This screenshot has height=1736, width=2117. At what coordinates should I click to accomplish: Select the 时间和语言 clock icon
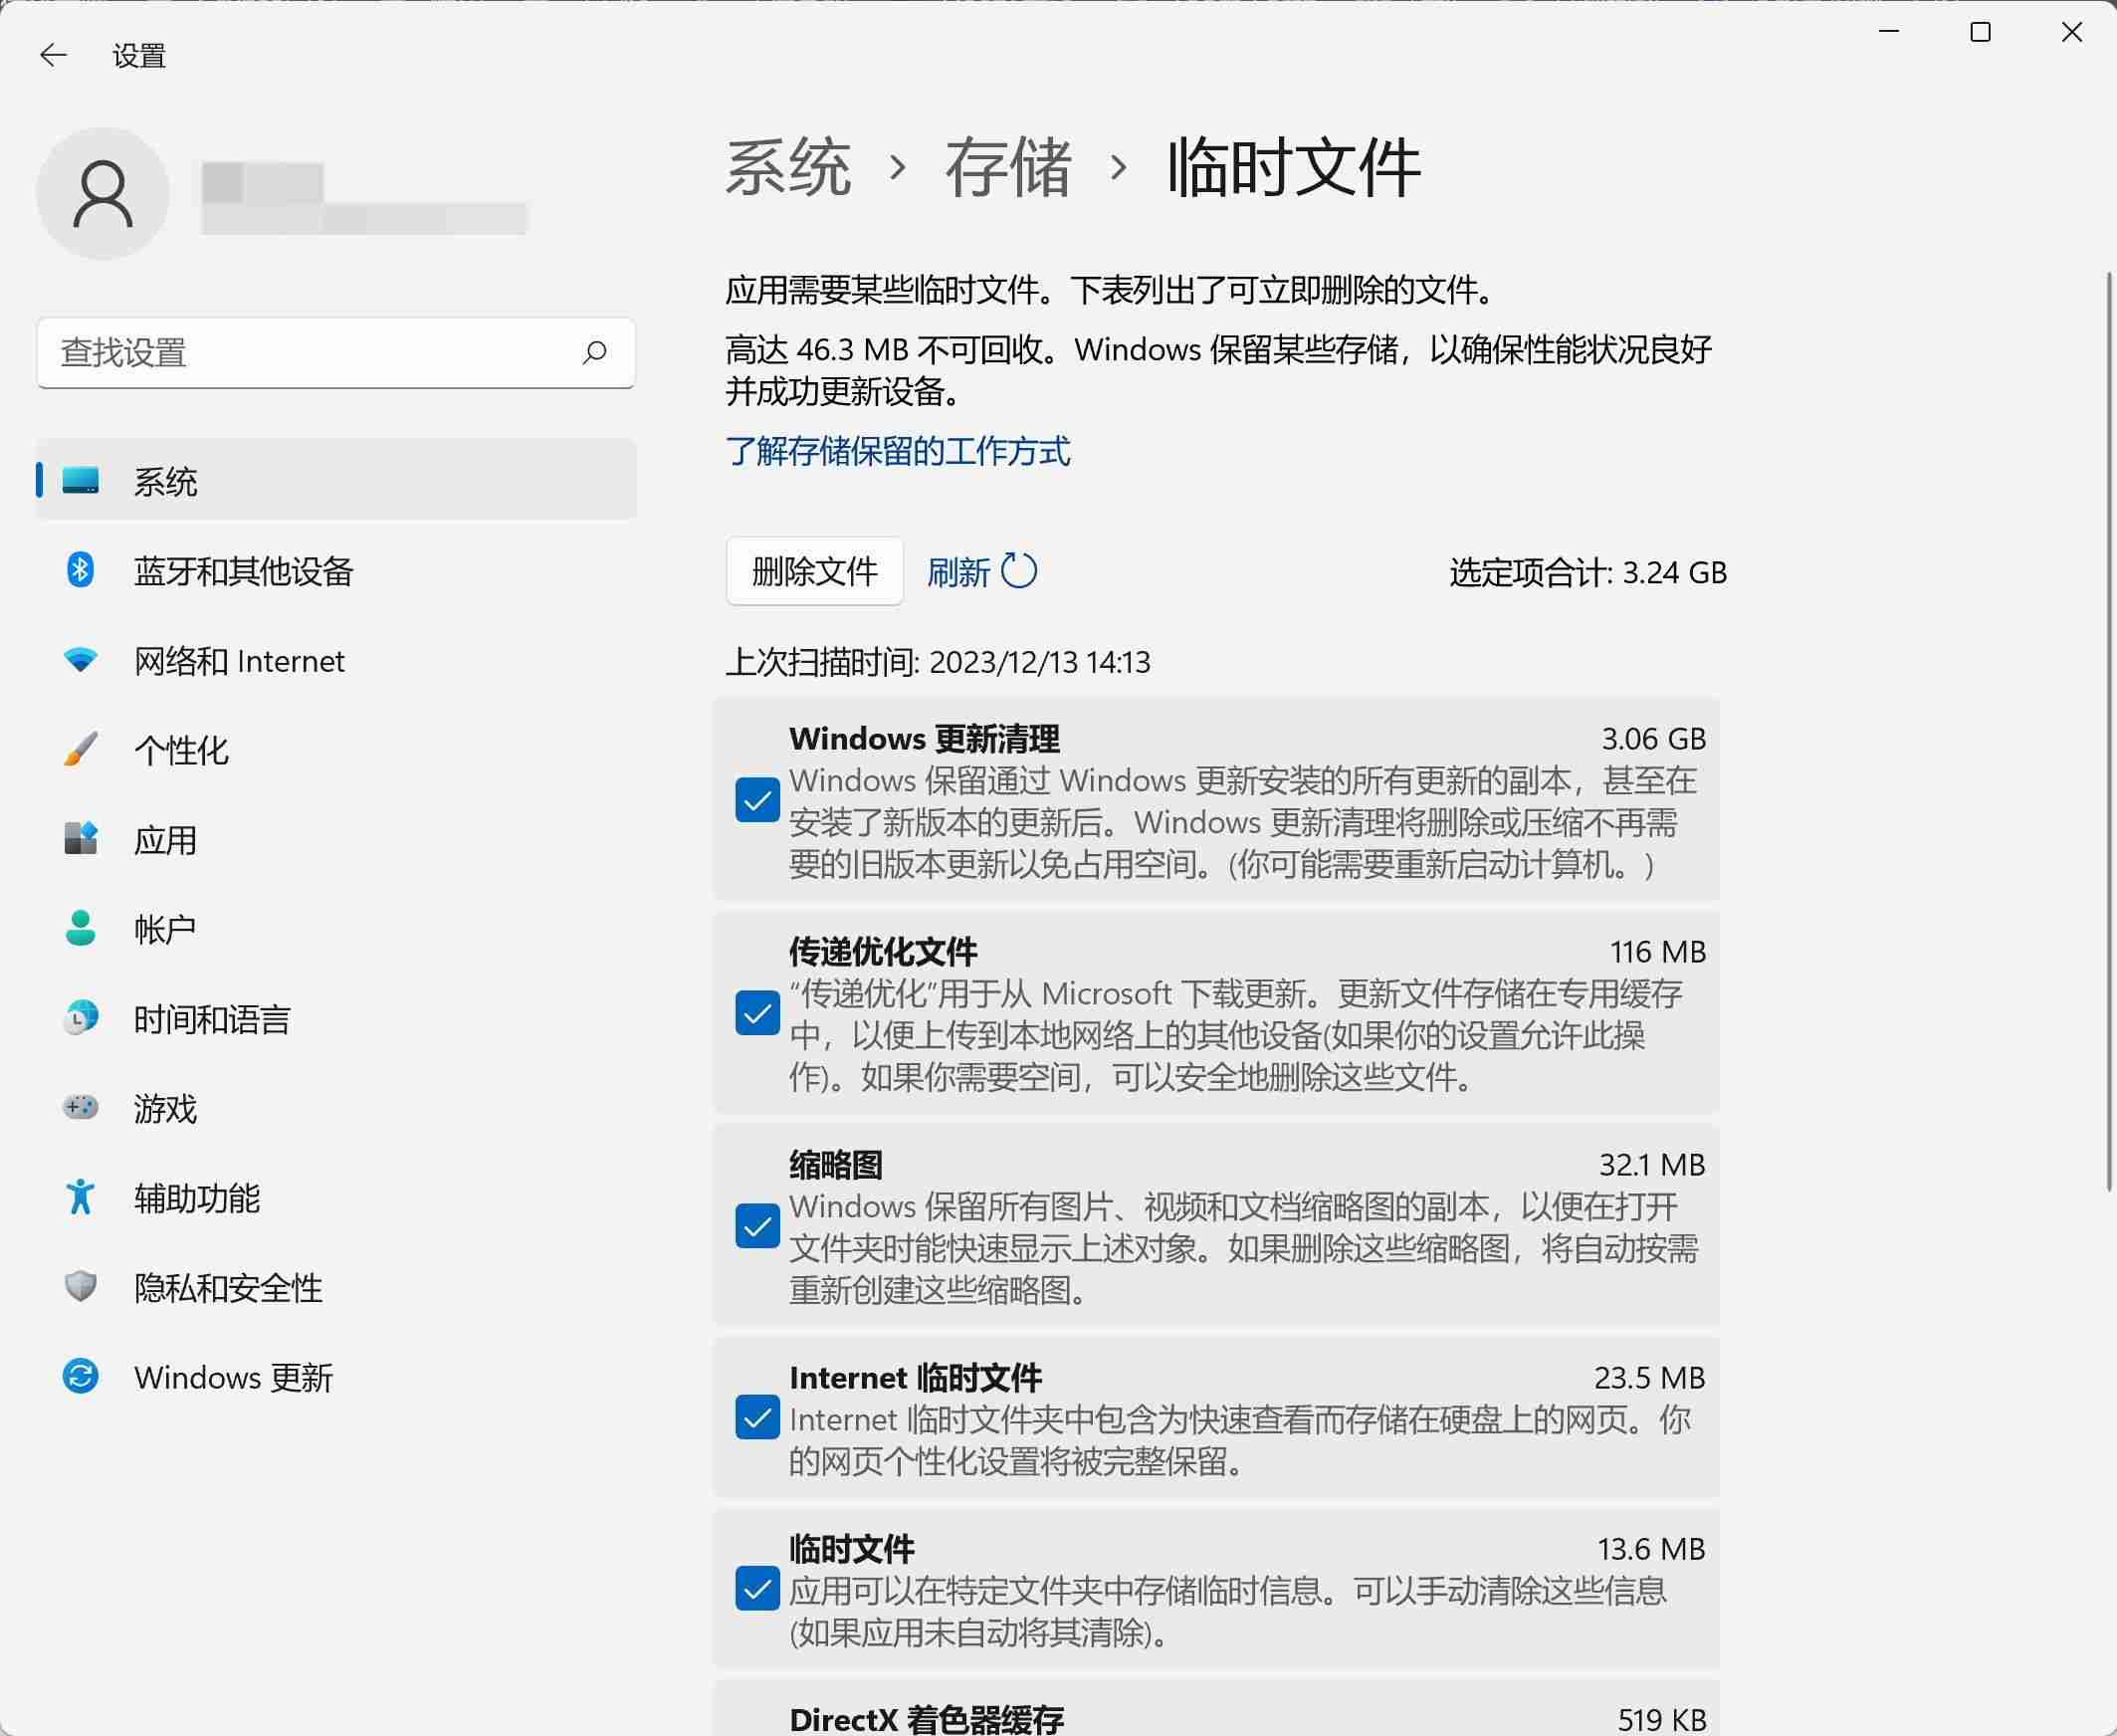(81, 1018)
